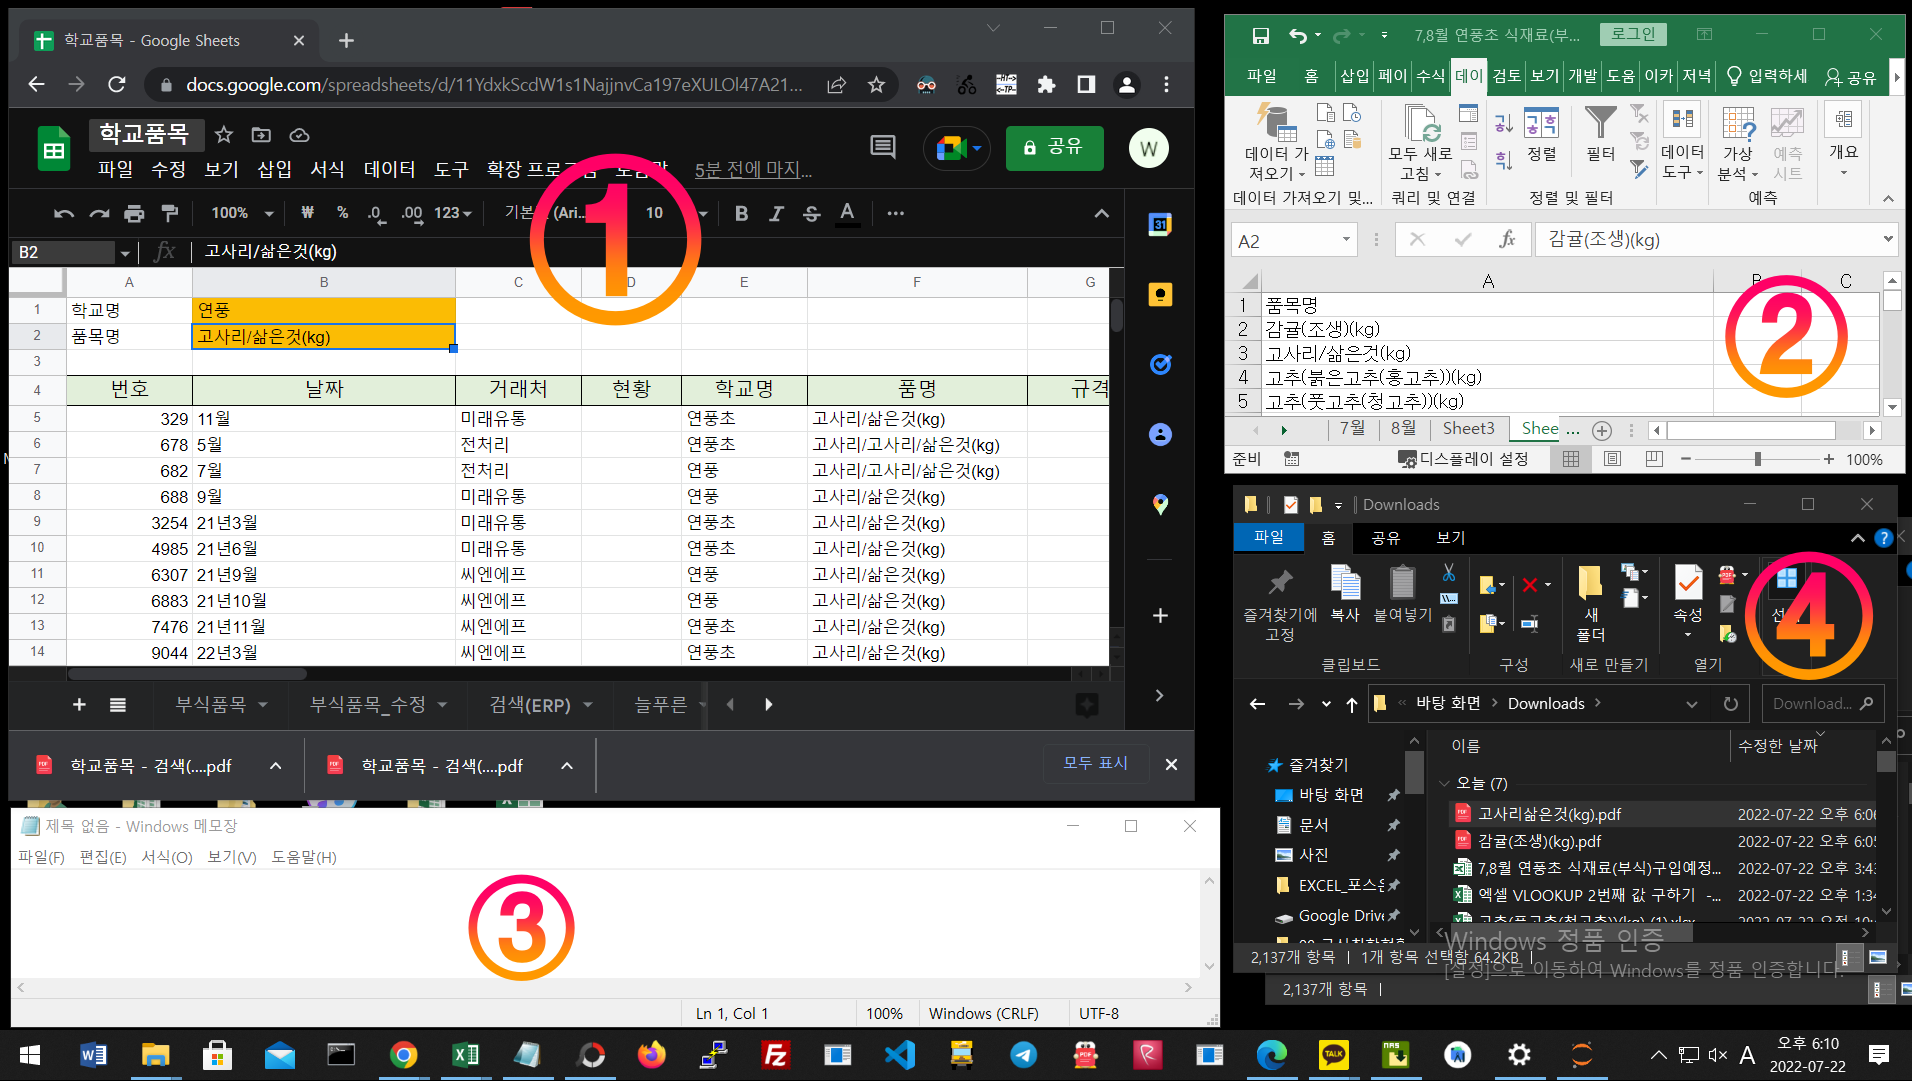Select the Paint format tool in Sheets
The height and width of the screenshot is (1081, 1912).
tap(170, 213)
